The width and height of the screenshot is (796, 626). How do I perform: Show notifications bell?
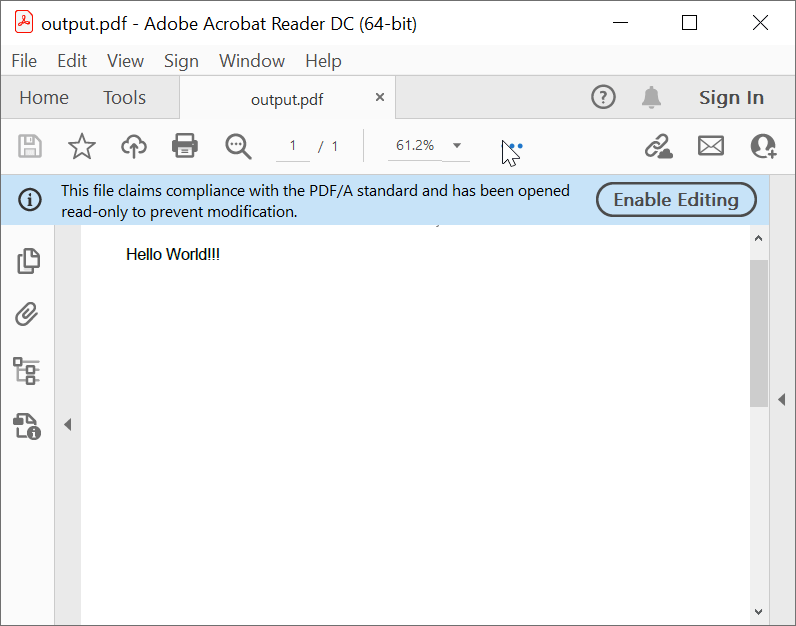(x=651, y=97)
